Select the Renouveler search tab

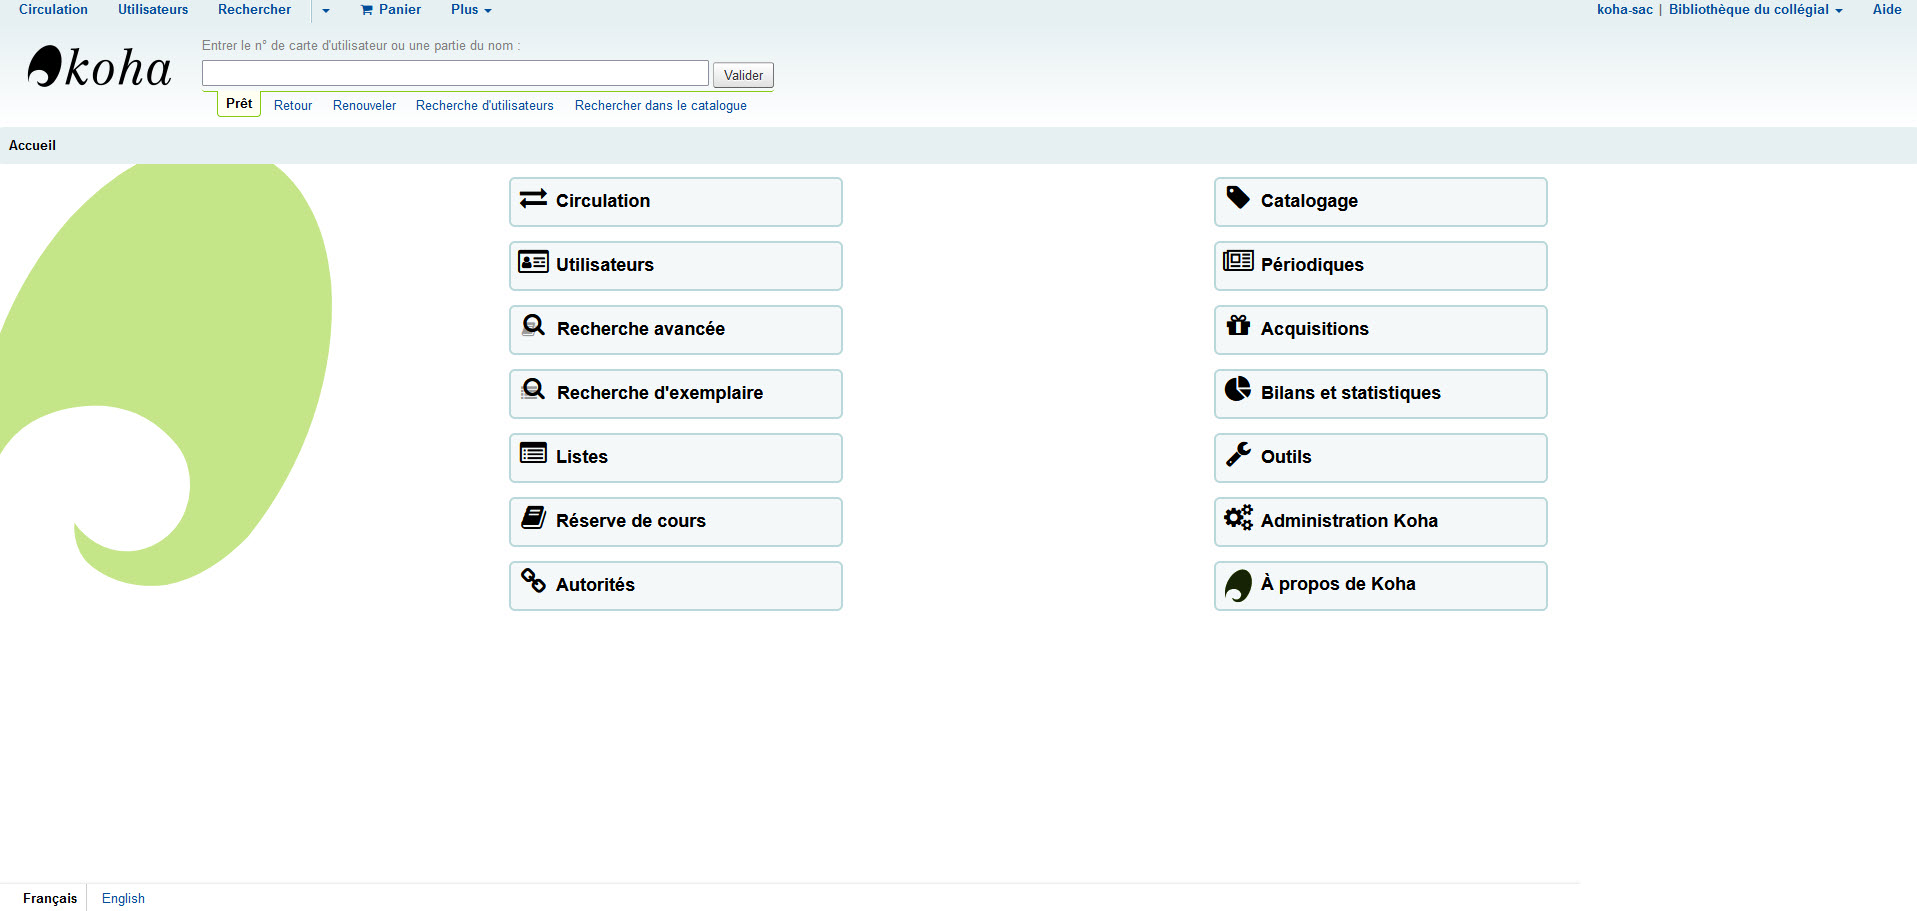pyautogui.click(x=364, y=106)
